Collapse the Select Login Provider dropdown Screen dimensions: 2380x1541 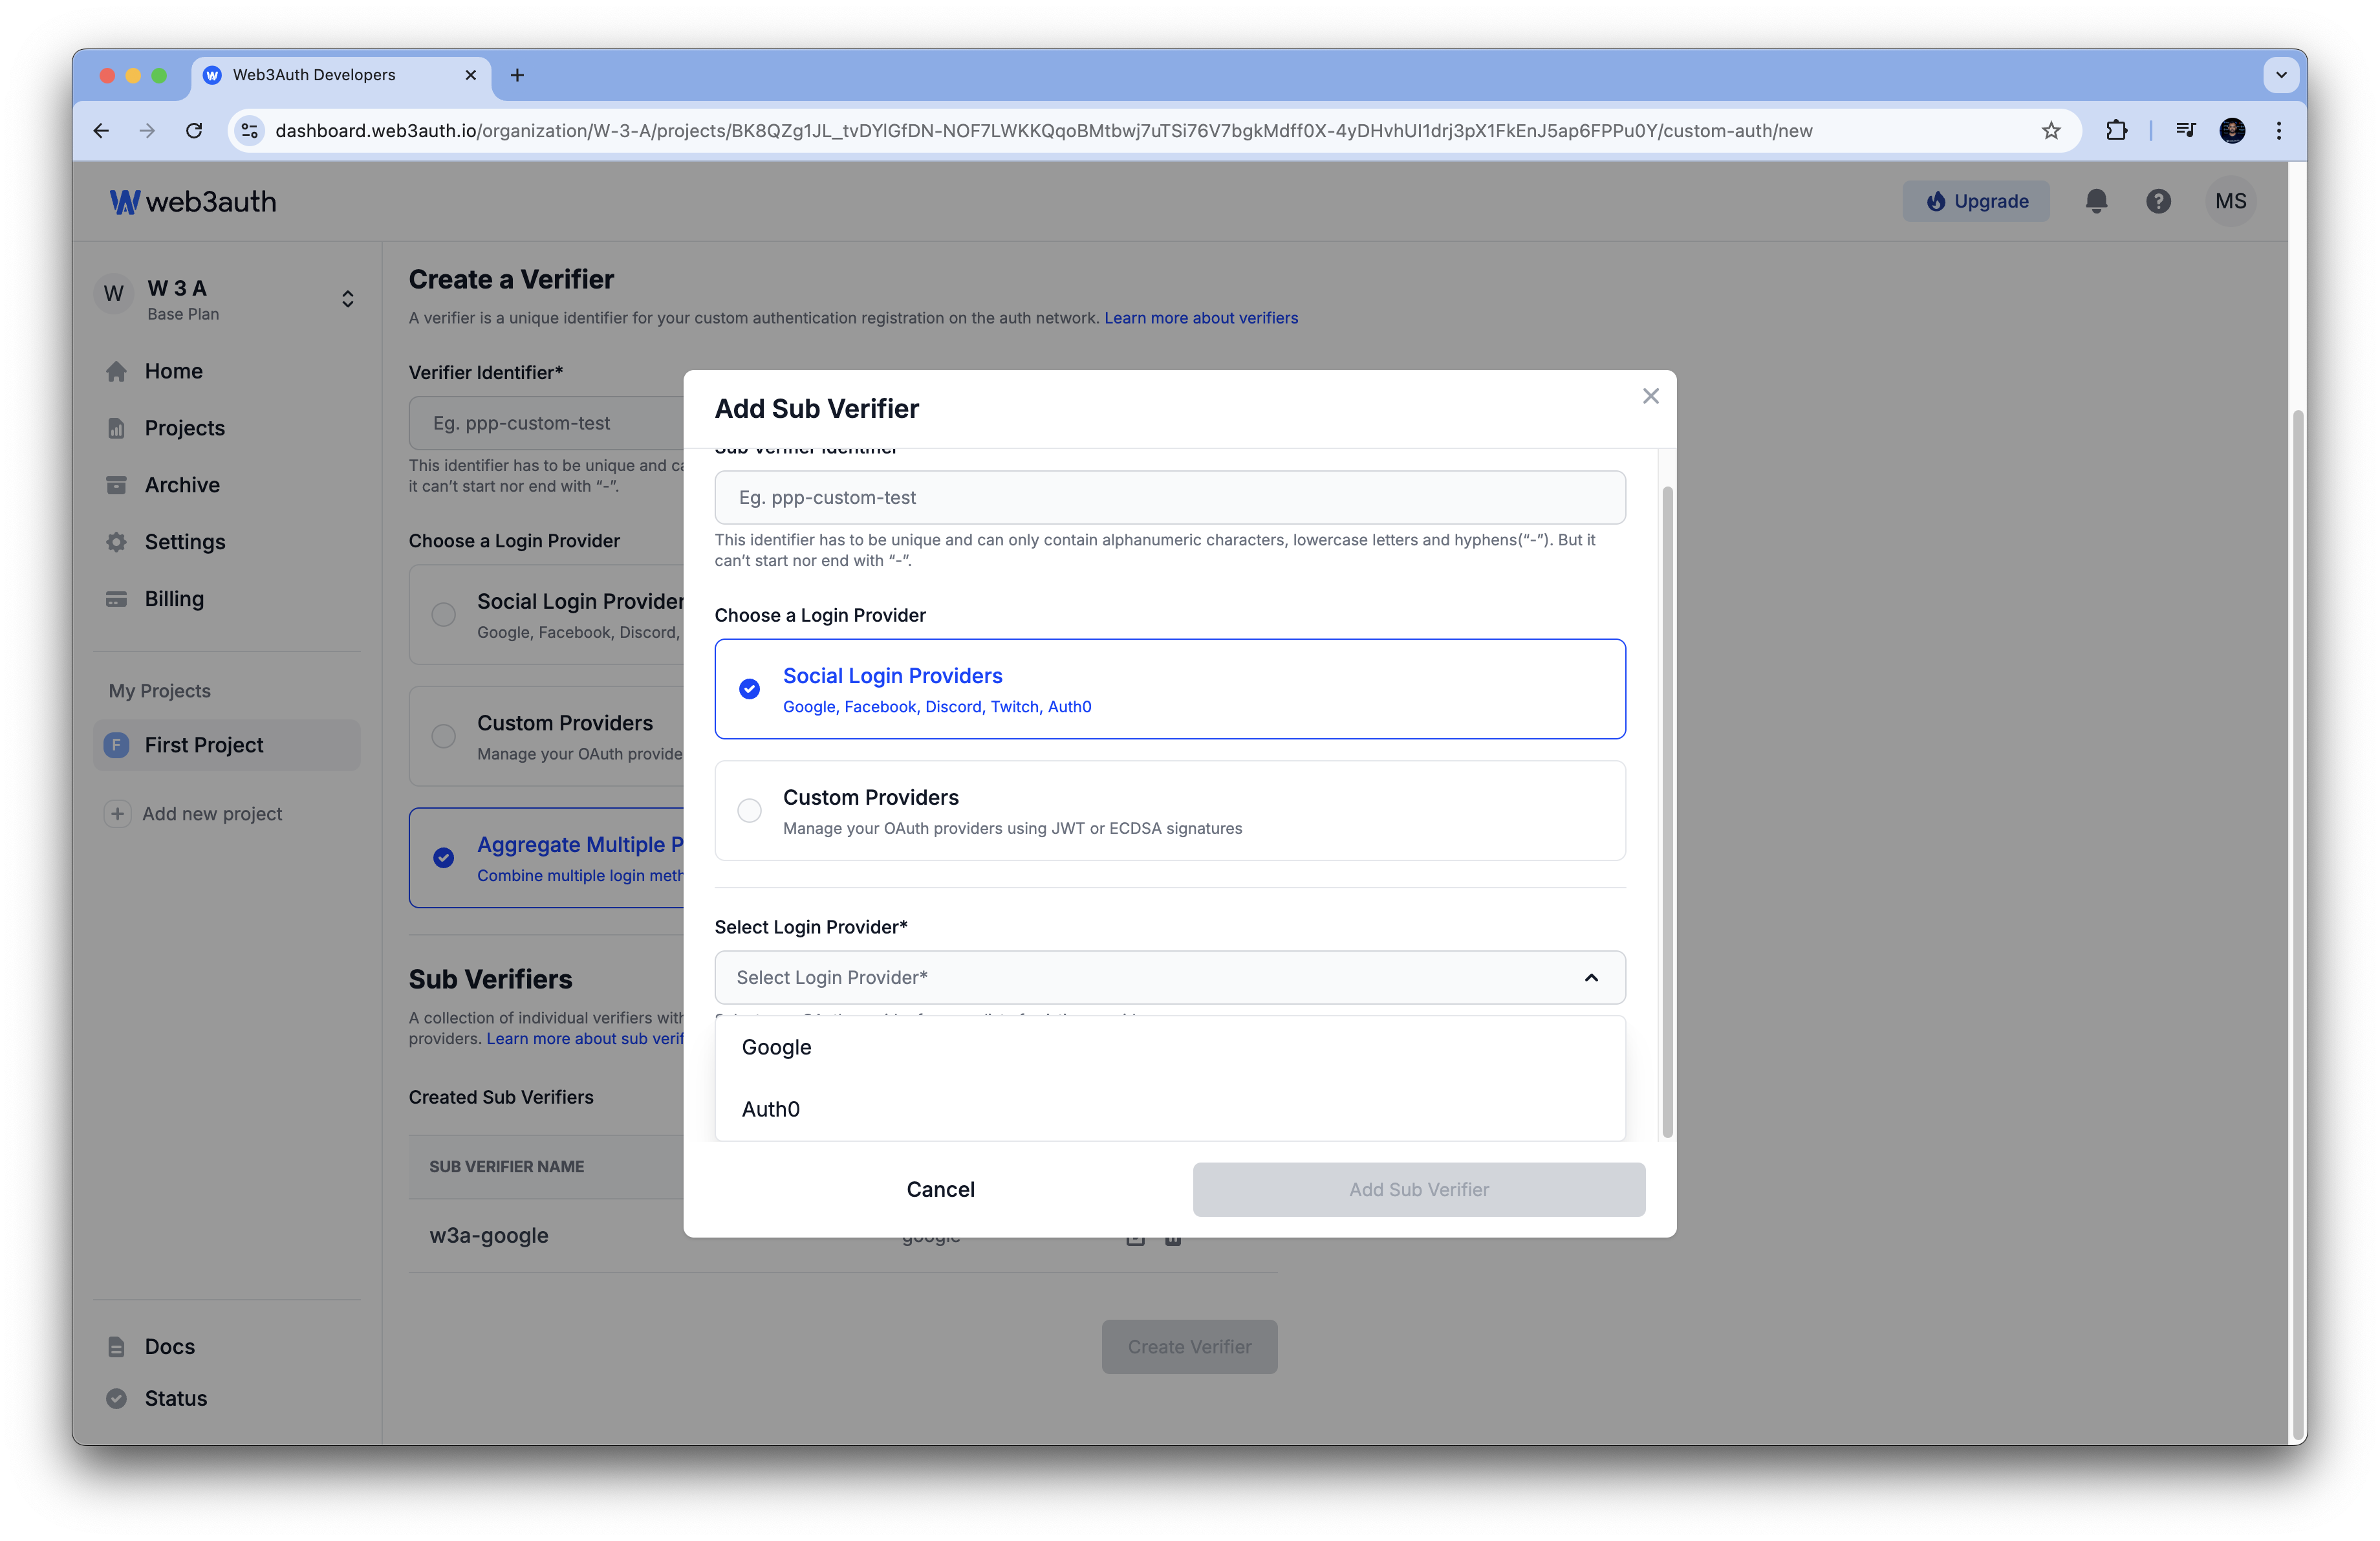point(1591,977)
